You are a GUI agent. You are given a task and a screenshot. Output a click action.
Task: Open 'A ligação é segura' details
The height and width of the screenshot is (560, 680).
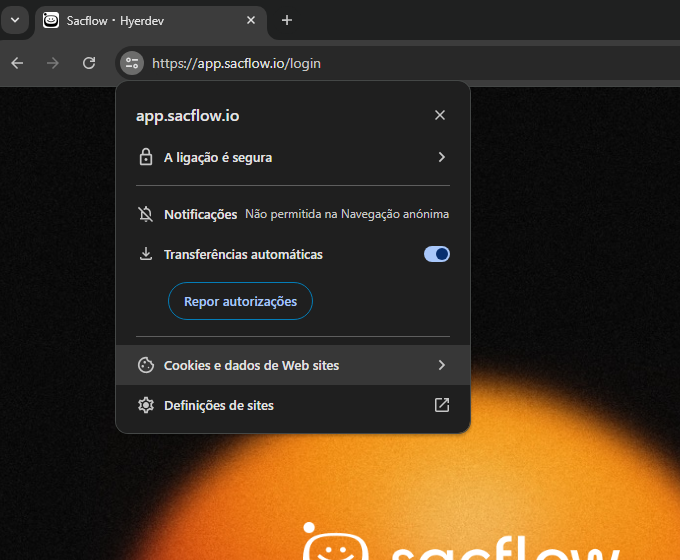[293, 157]
